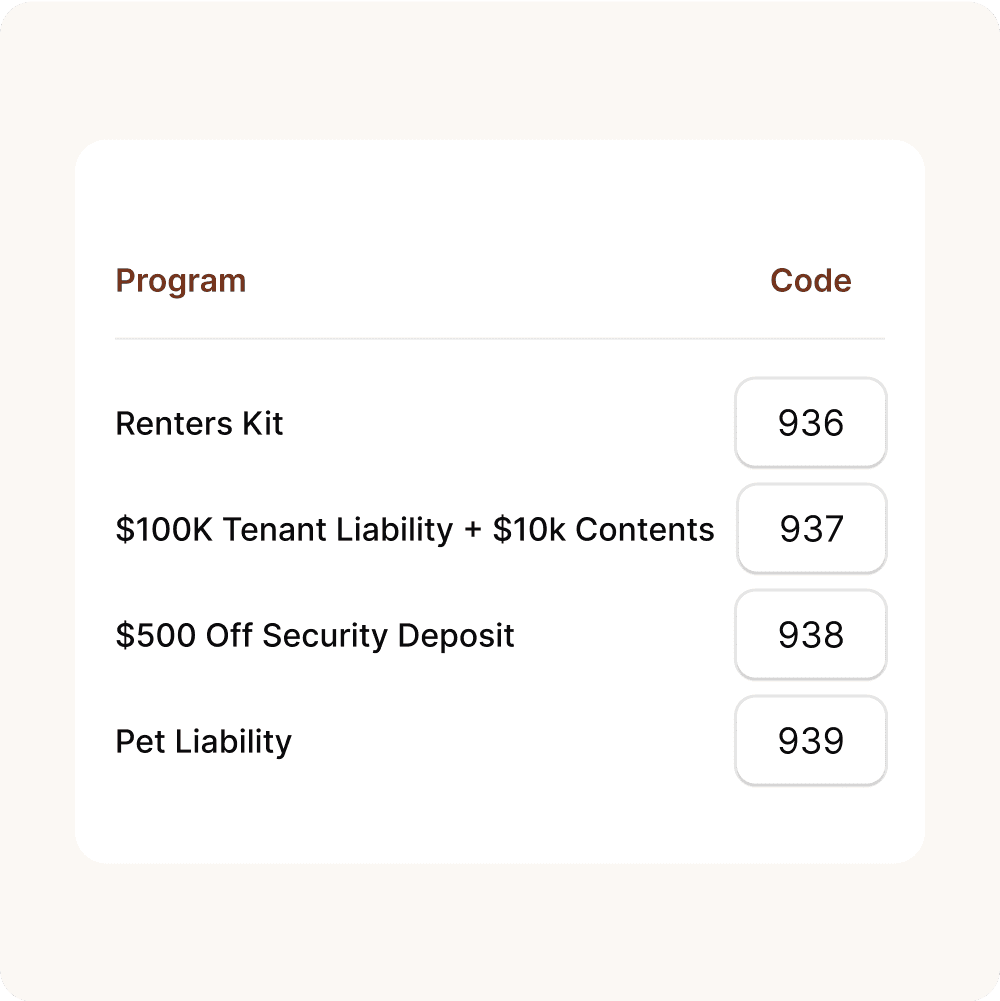Click the word "Kit" in first row

coord(263,424)
